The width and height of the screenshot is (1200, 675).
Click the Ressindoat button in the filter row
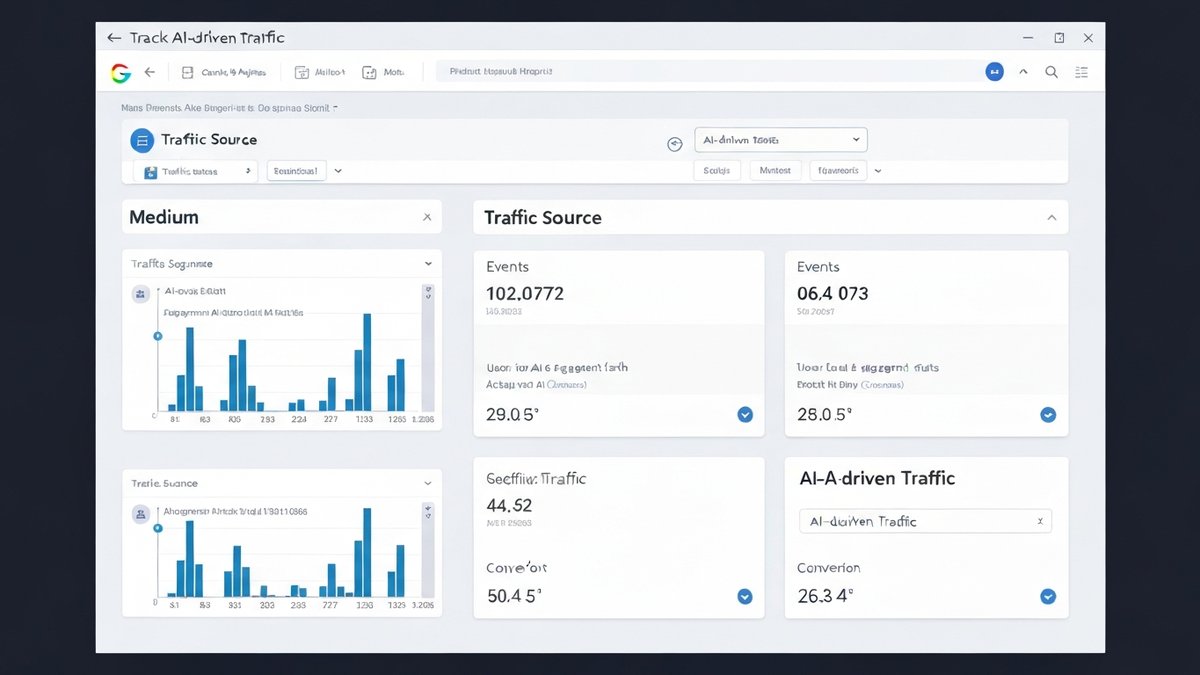tap(297, 171)
